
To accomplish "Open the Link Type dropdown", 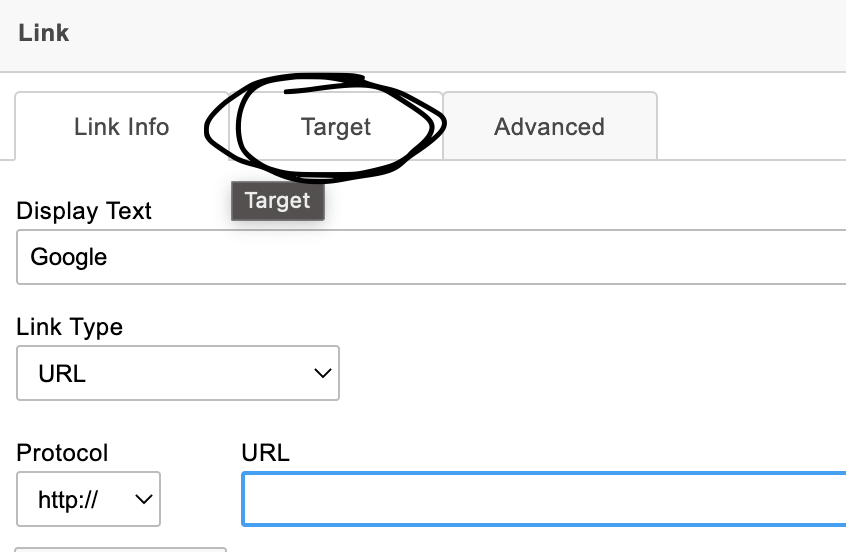I will [x=178, y=373].
